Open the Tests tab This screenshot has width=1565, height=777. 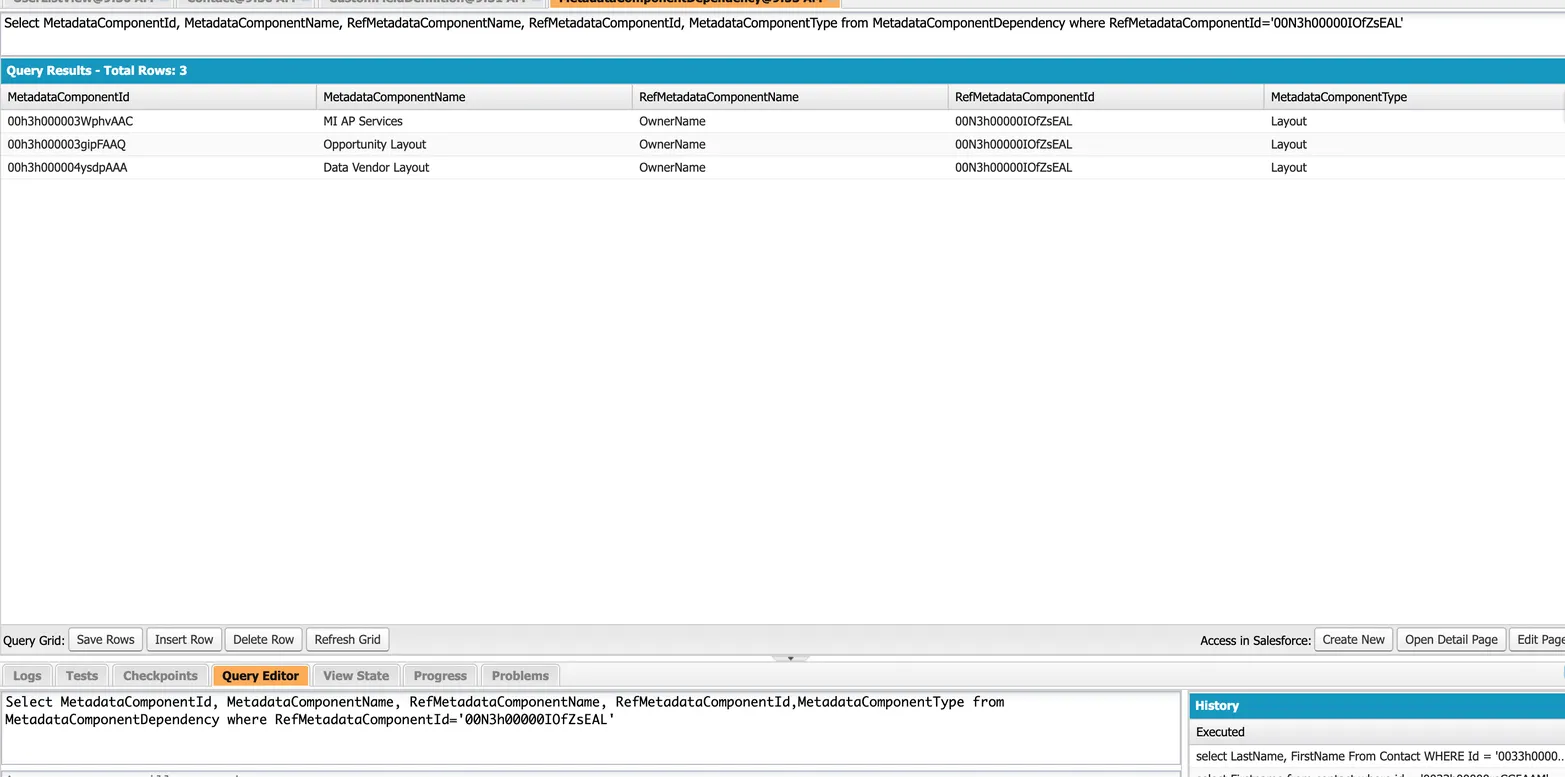pyautogui.click(x=81, y=675)
